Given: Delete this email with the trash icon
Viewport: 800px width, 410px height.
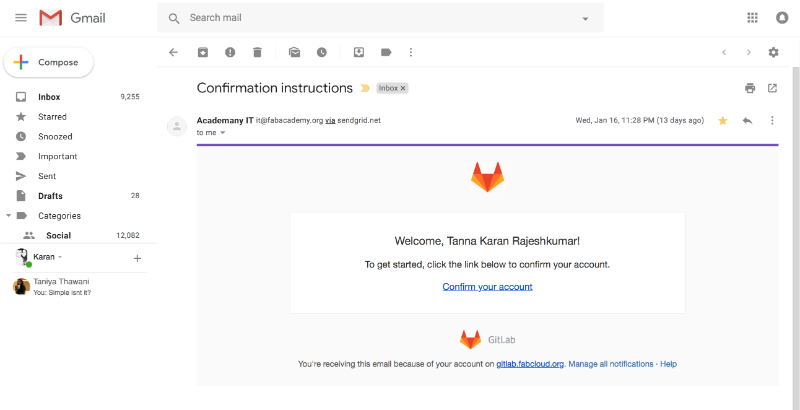Looking at the screenshot, I should point(257,52).
